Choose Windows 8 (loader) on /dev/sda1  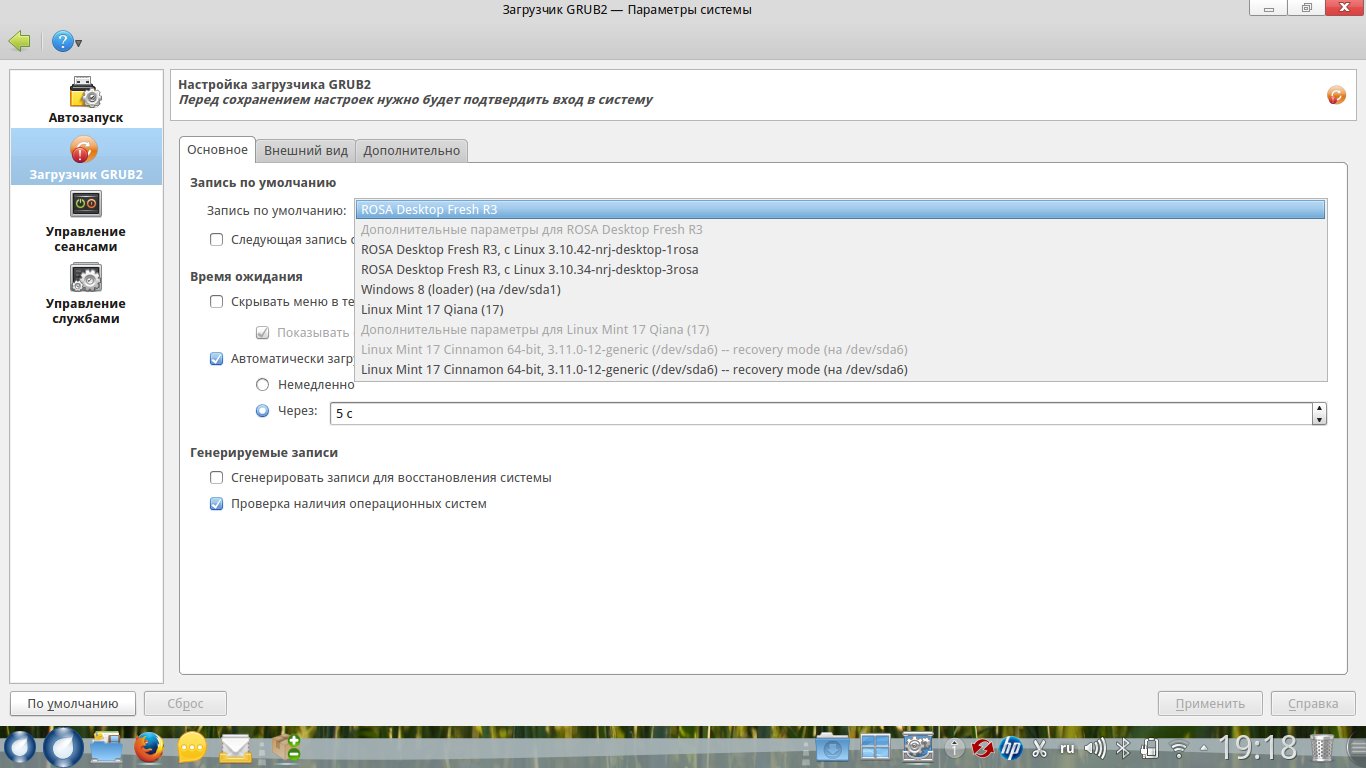[x=840, y=290]
